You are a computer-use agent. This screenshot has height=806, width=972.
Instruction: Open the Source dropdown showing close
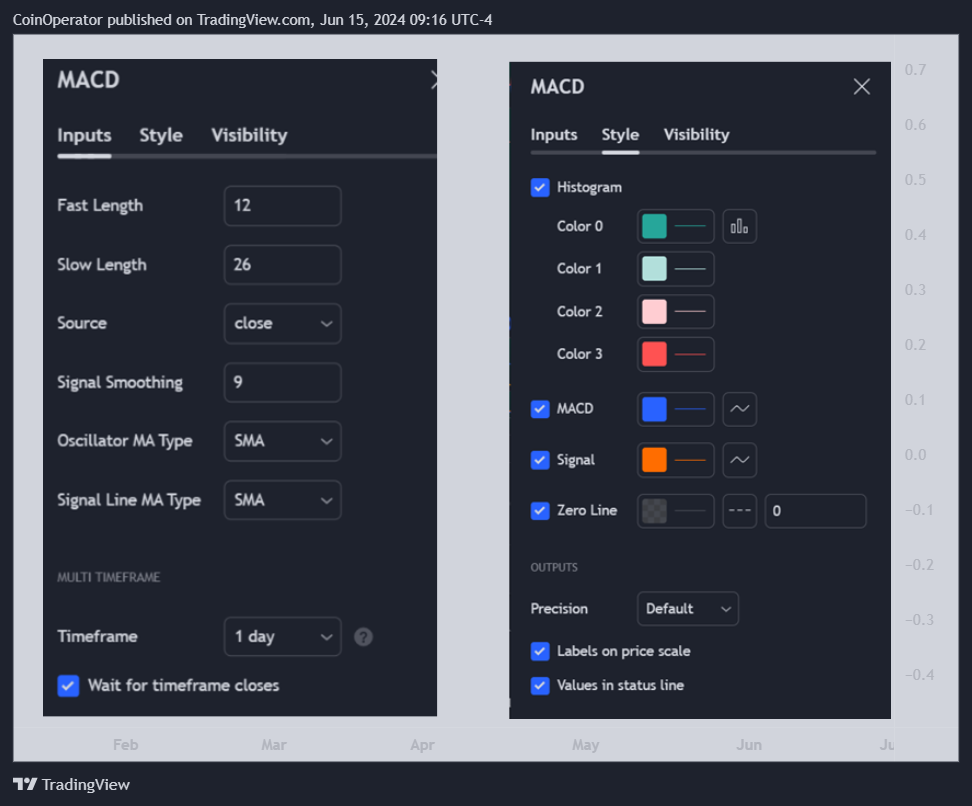283,324
